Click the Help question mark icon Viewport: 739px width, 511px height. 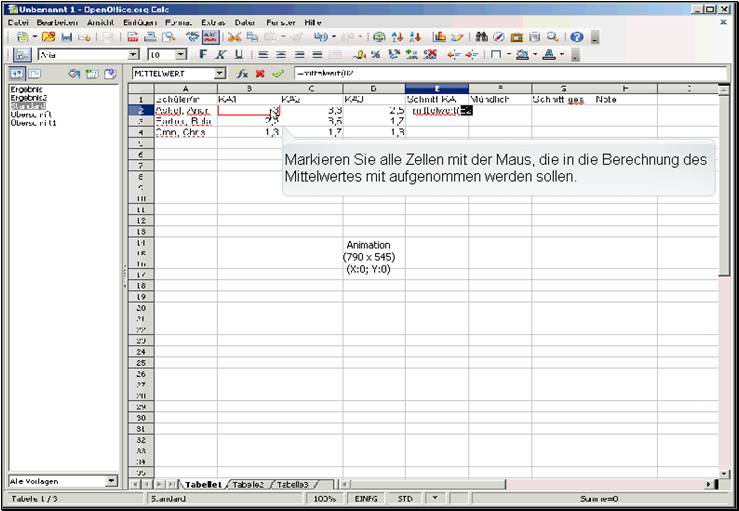(x=577, y=36)
